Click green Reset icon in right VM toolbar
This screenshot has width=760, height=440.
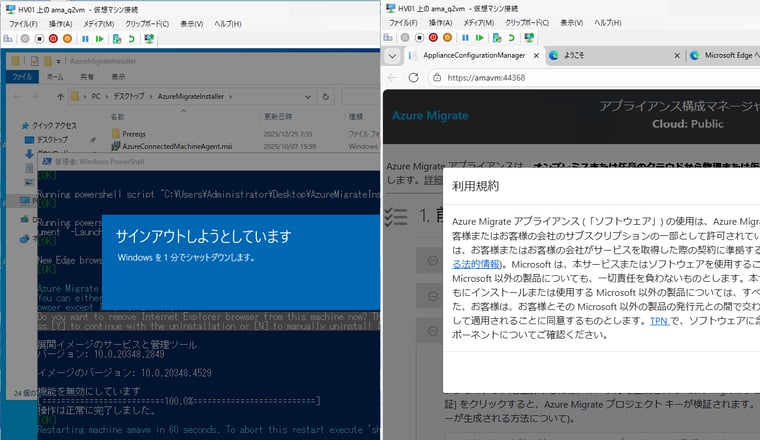(x=479, y=37)
